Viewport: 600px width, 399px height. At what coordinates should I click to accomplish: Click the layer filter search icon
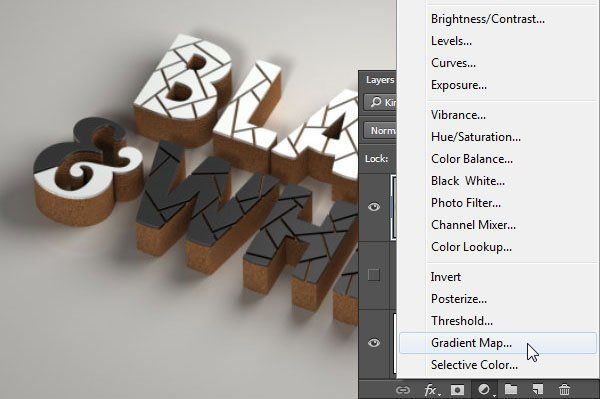click(x=376, y=102)
